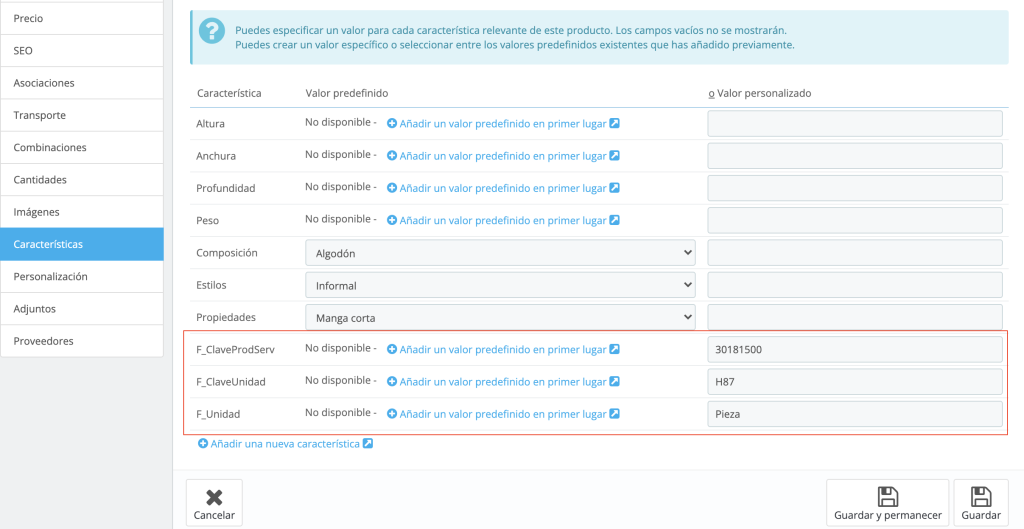Screen dimensions: 1024x529
Task: Click floppy disk icon on Guardar y permanecer
Action: click(887, 496)
